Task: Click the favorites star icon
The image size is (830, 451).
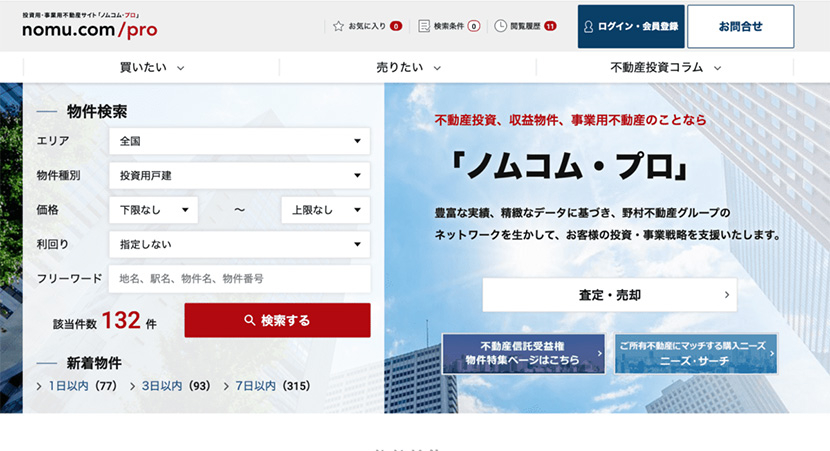Action: point(338,26)
